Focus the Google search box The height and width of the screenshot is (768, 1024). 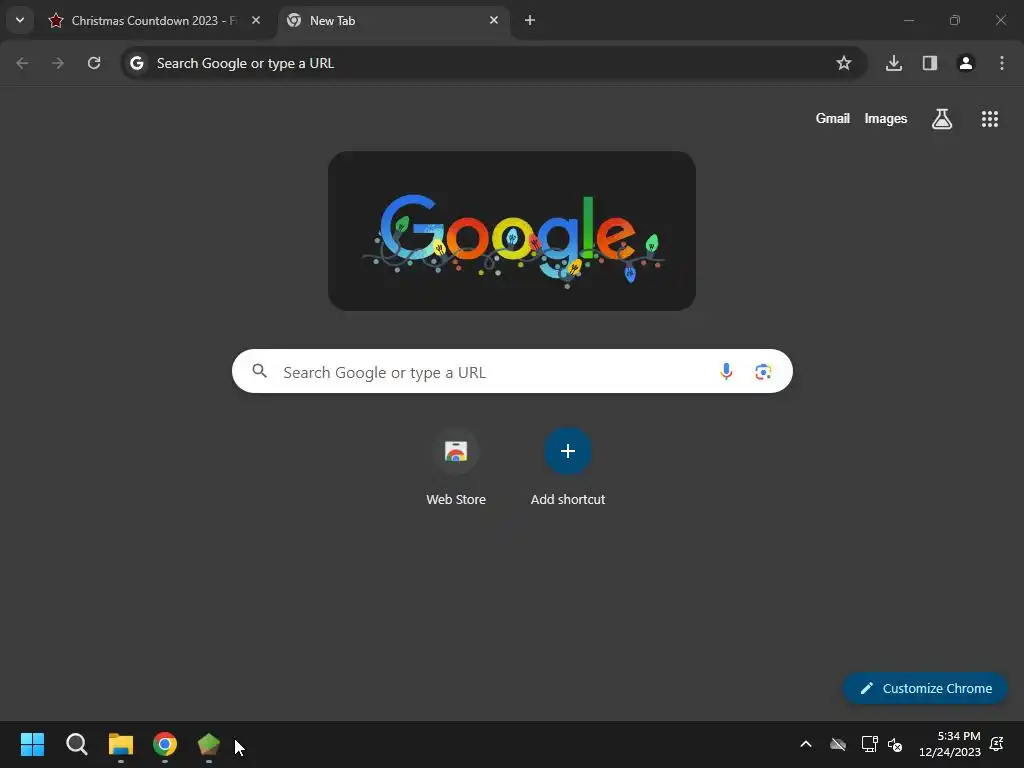pyautogui.click(x=512, y=371)
